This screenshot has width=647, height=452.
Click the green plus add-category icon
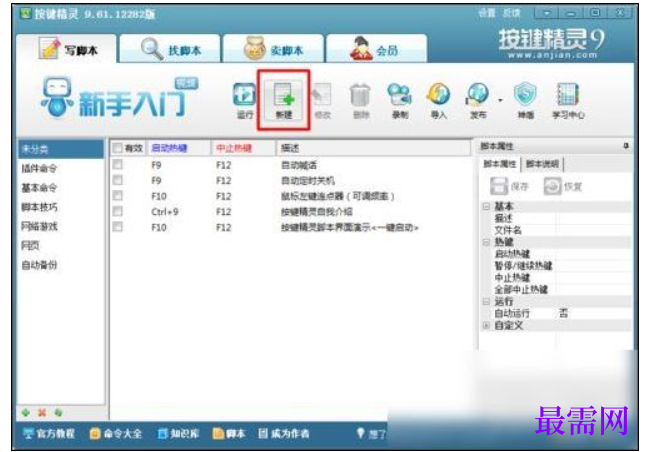click(26, 412)
